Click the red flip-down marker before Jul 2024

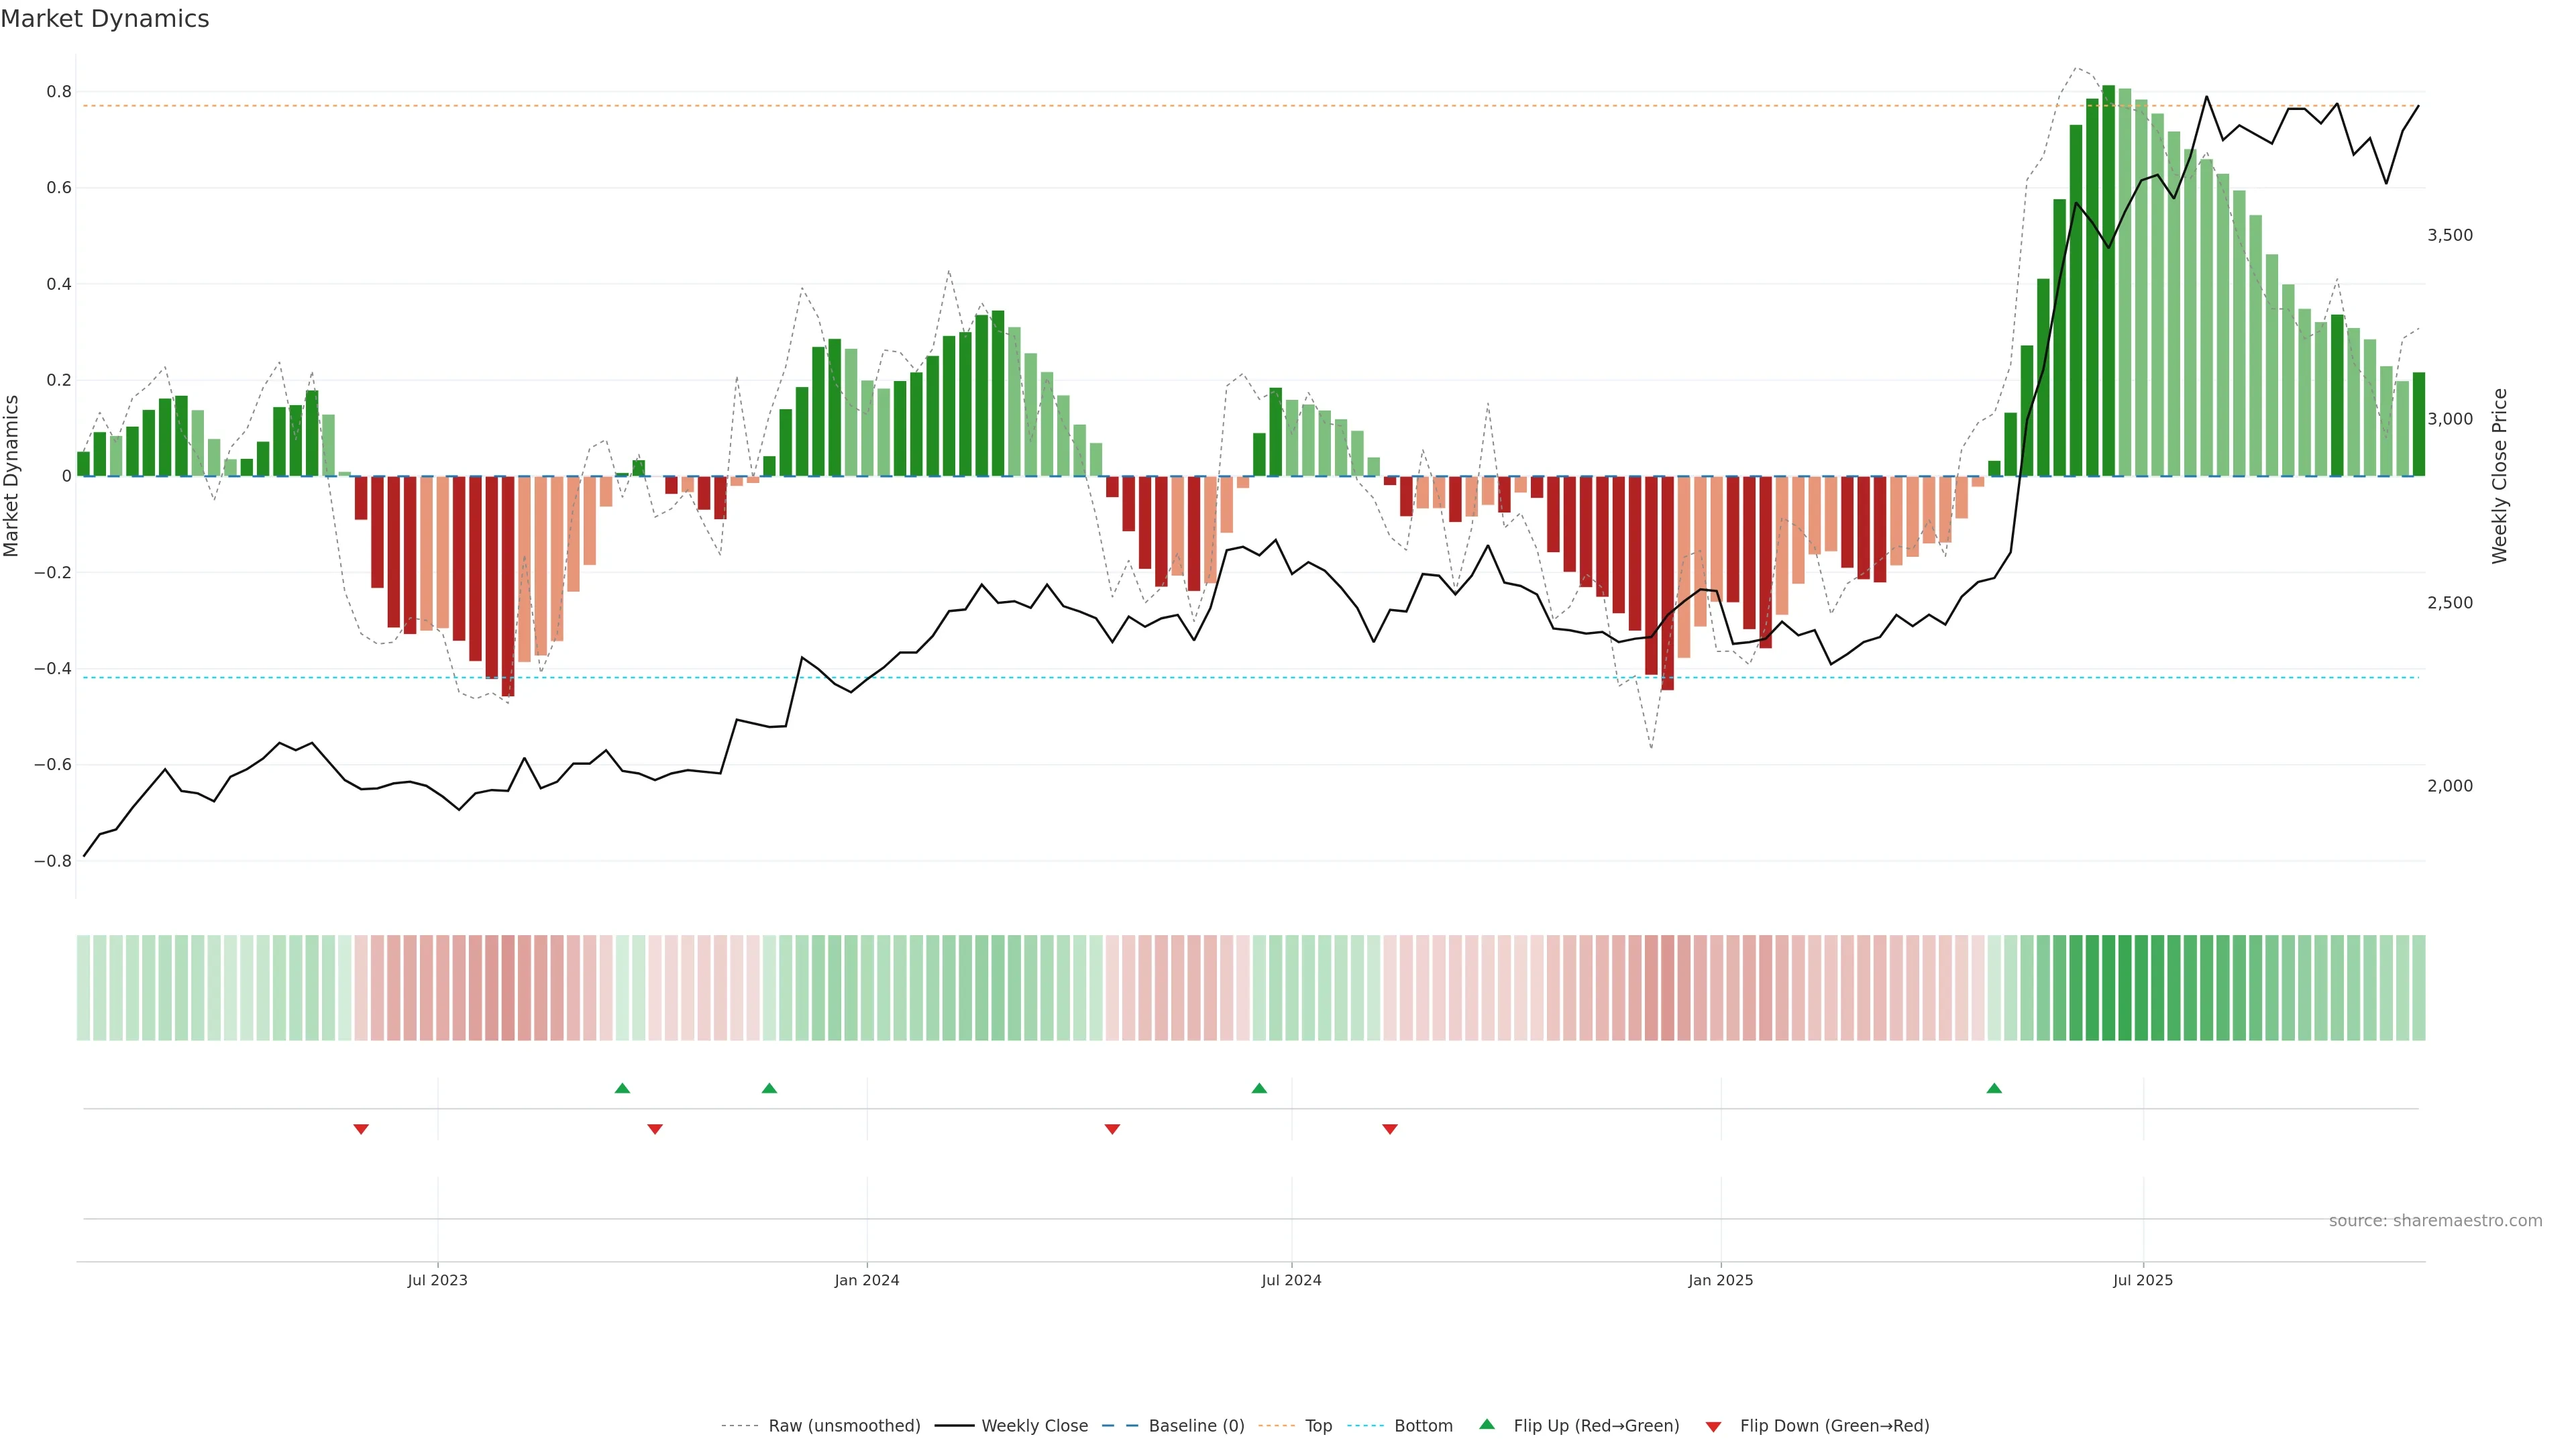point(1112,1129)
